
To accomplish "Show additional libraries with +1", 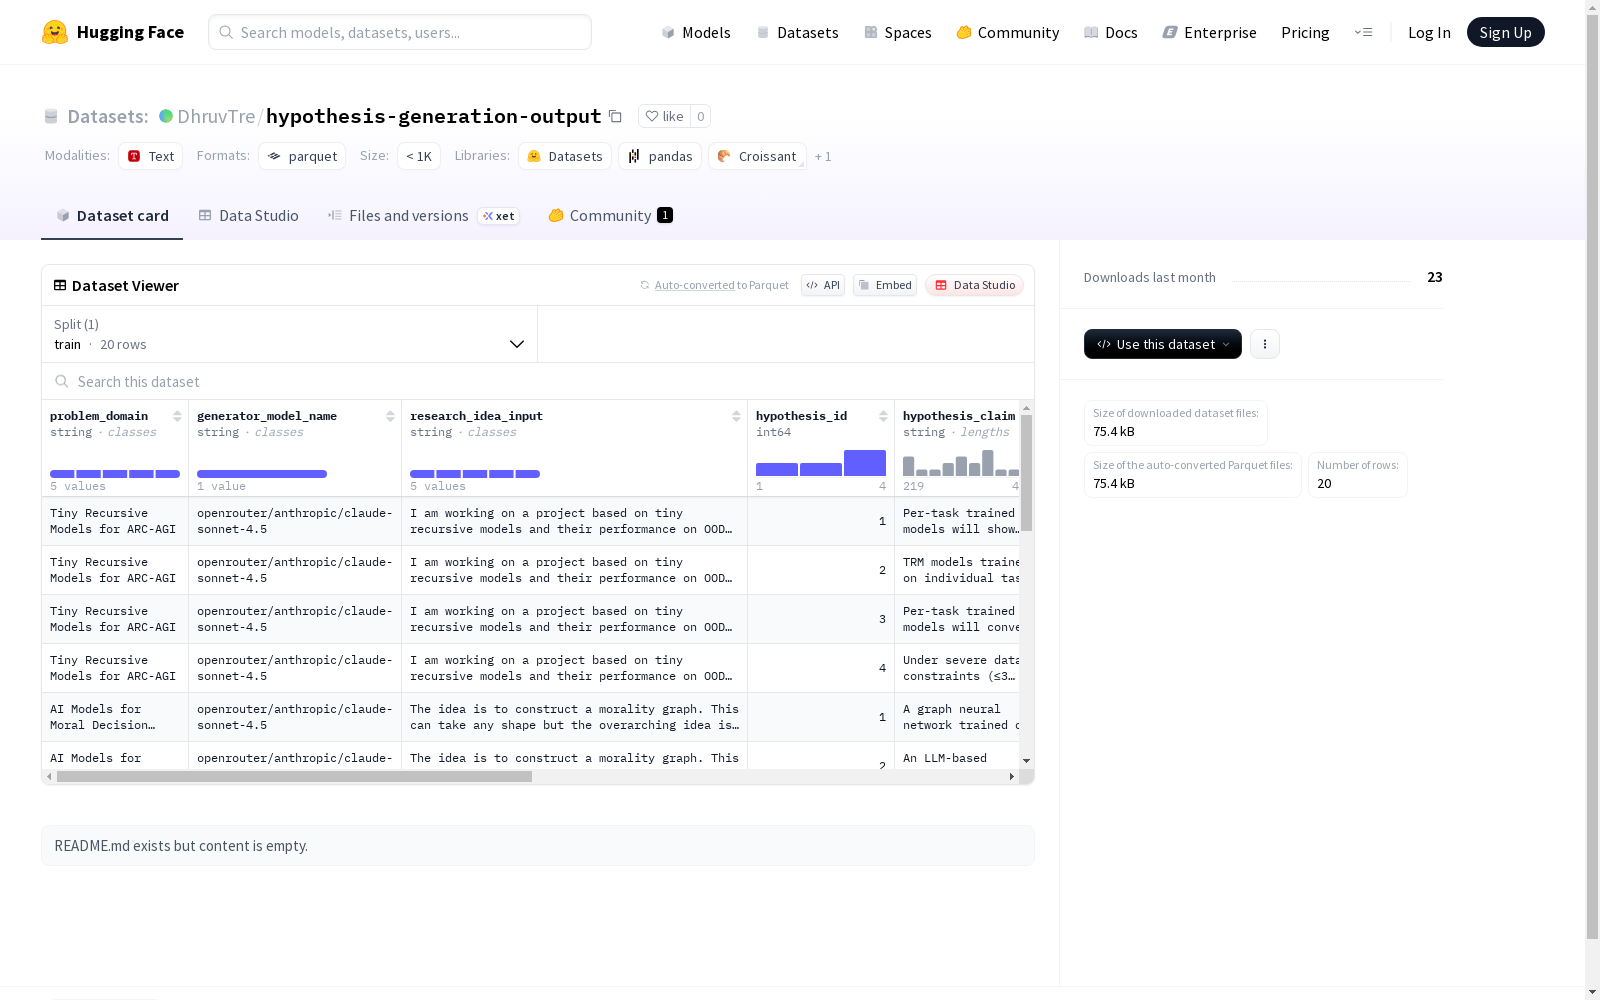I will 823,156.
